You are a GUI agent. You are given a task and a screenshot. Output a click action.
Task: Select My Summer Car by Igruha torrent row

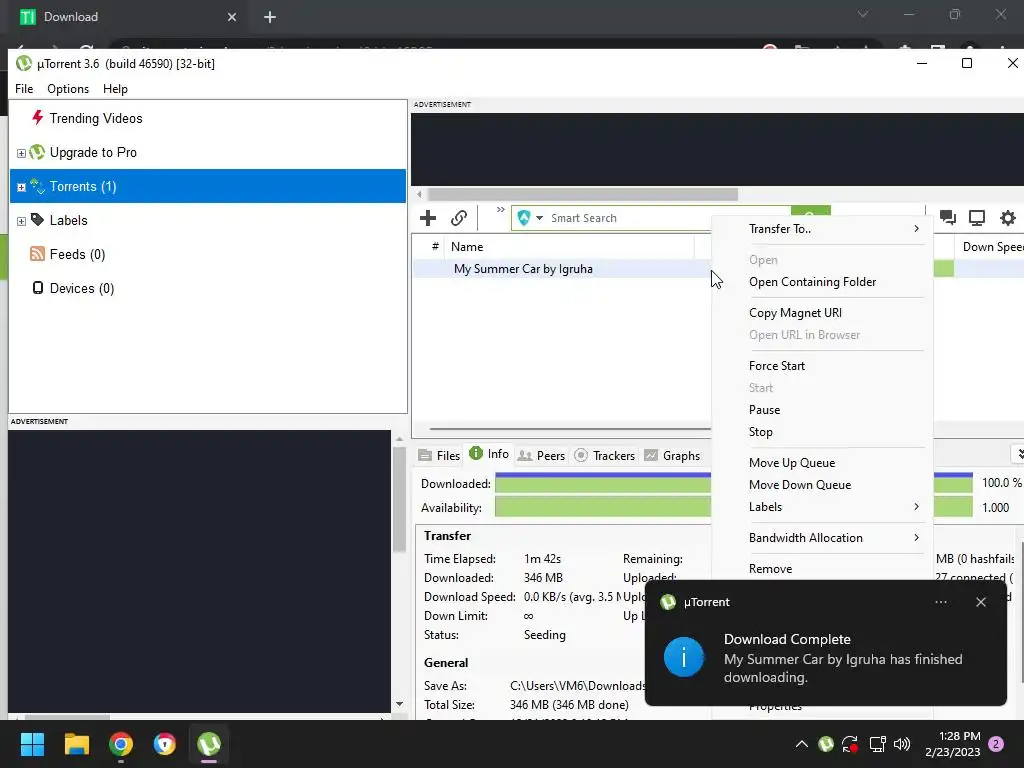(x=562, y=269)
